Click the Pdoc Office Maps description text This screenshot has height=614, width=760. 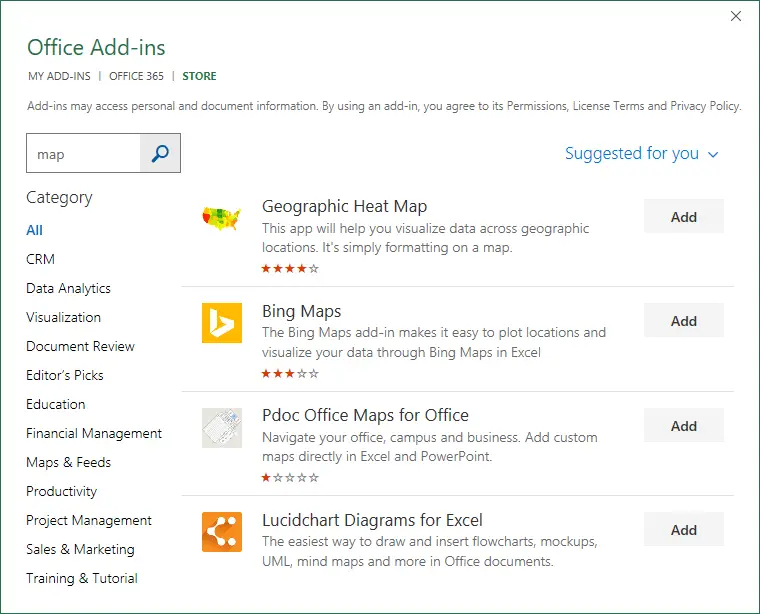429,447
